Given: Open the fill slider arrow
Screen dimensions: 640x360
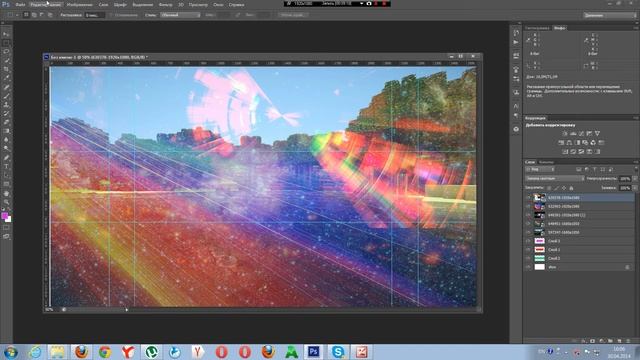Looking at the screenshot, I should click(x=635, y=188).
